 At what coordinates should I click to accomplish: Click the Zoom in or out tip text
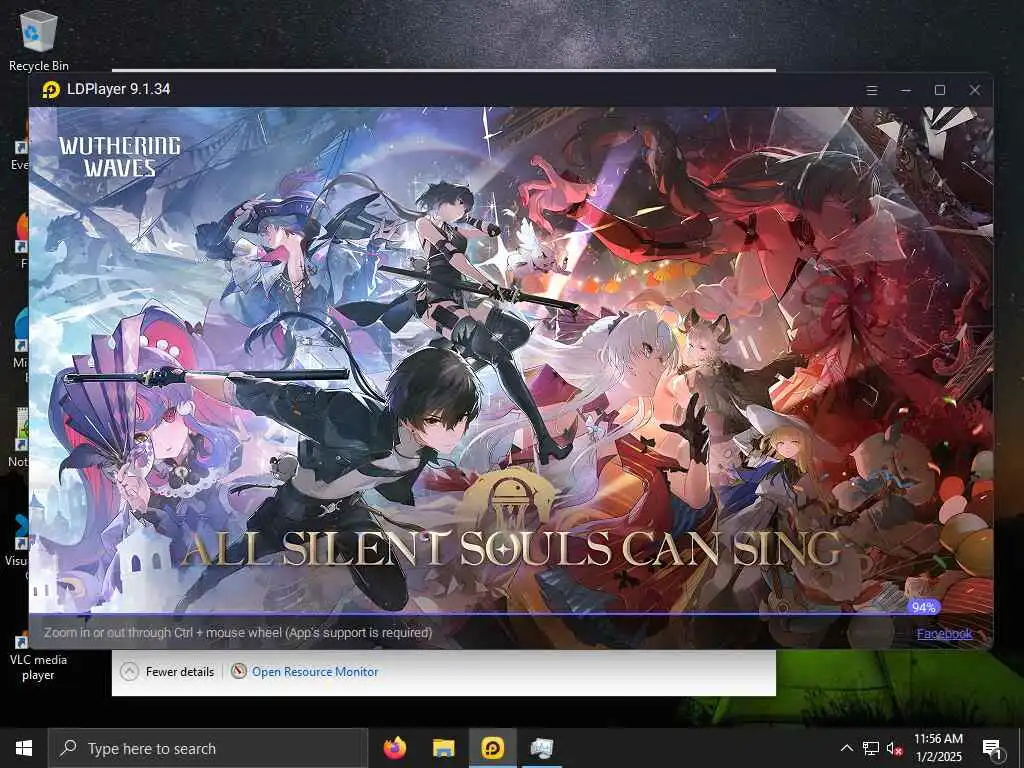(x=238, y=633)
